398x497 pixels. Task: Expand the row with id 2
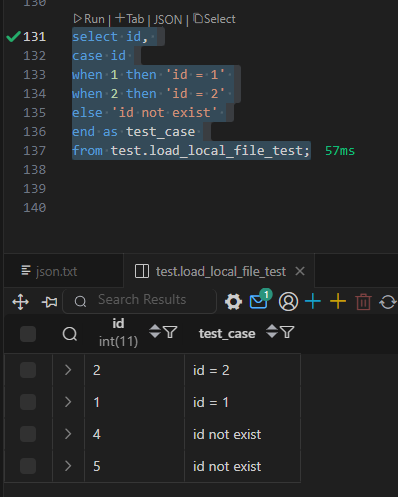tap(68, 370)
